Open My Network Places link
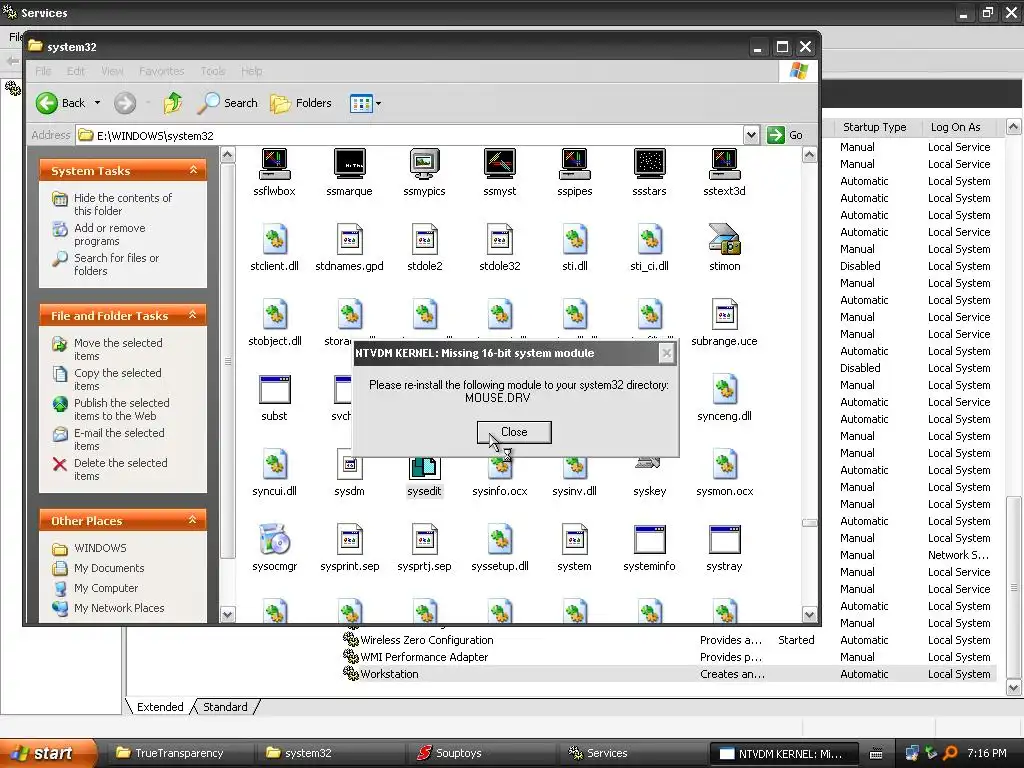 coord(119,608)
